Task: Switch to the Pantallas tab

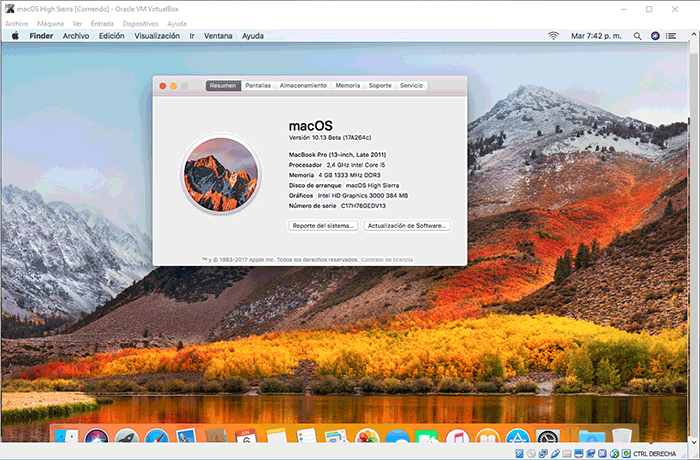Action: tap(258, 85)
